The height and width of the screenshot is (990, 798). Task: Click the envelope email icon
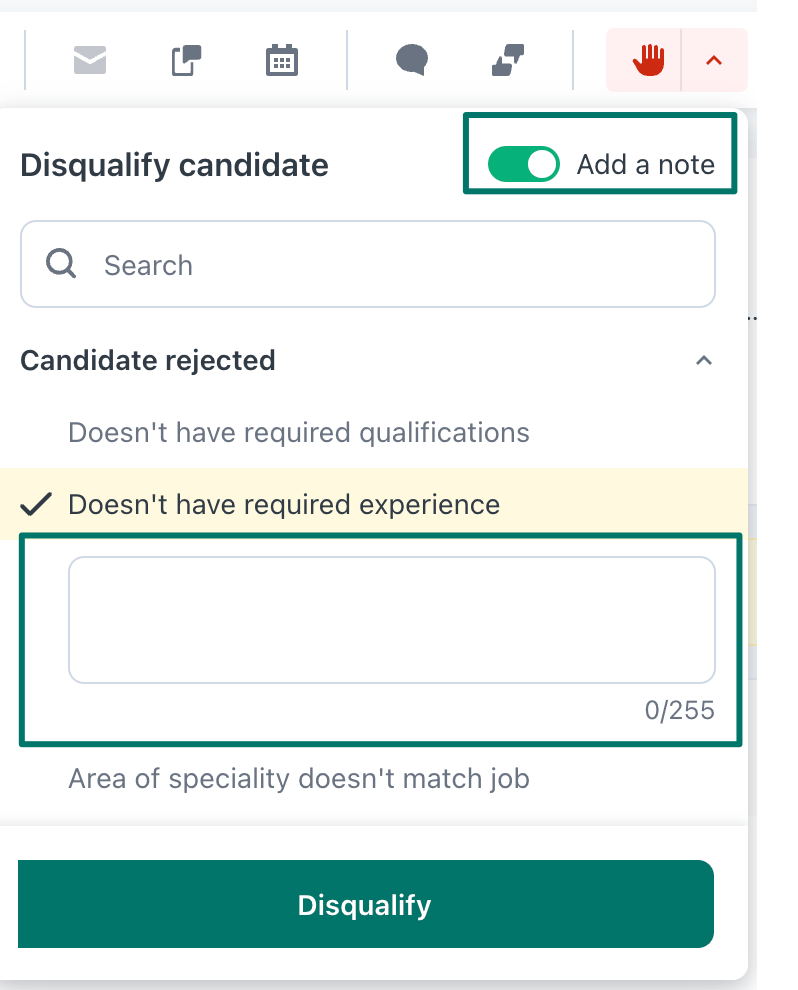pos(90,61)
